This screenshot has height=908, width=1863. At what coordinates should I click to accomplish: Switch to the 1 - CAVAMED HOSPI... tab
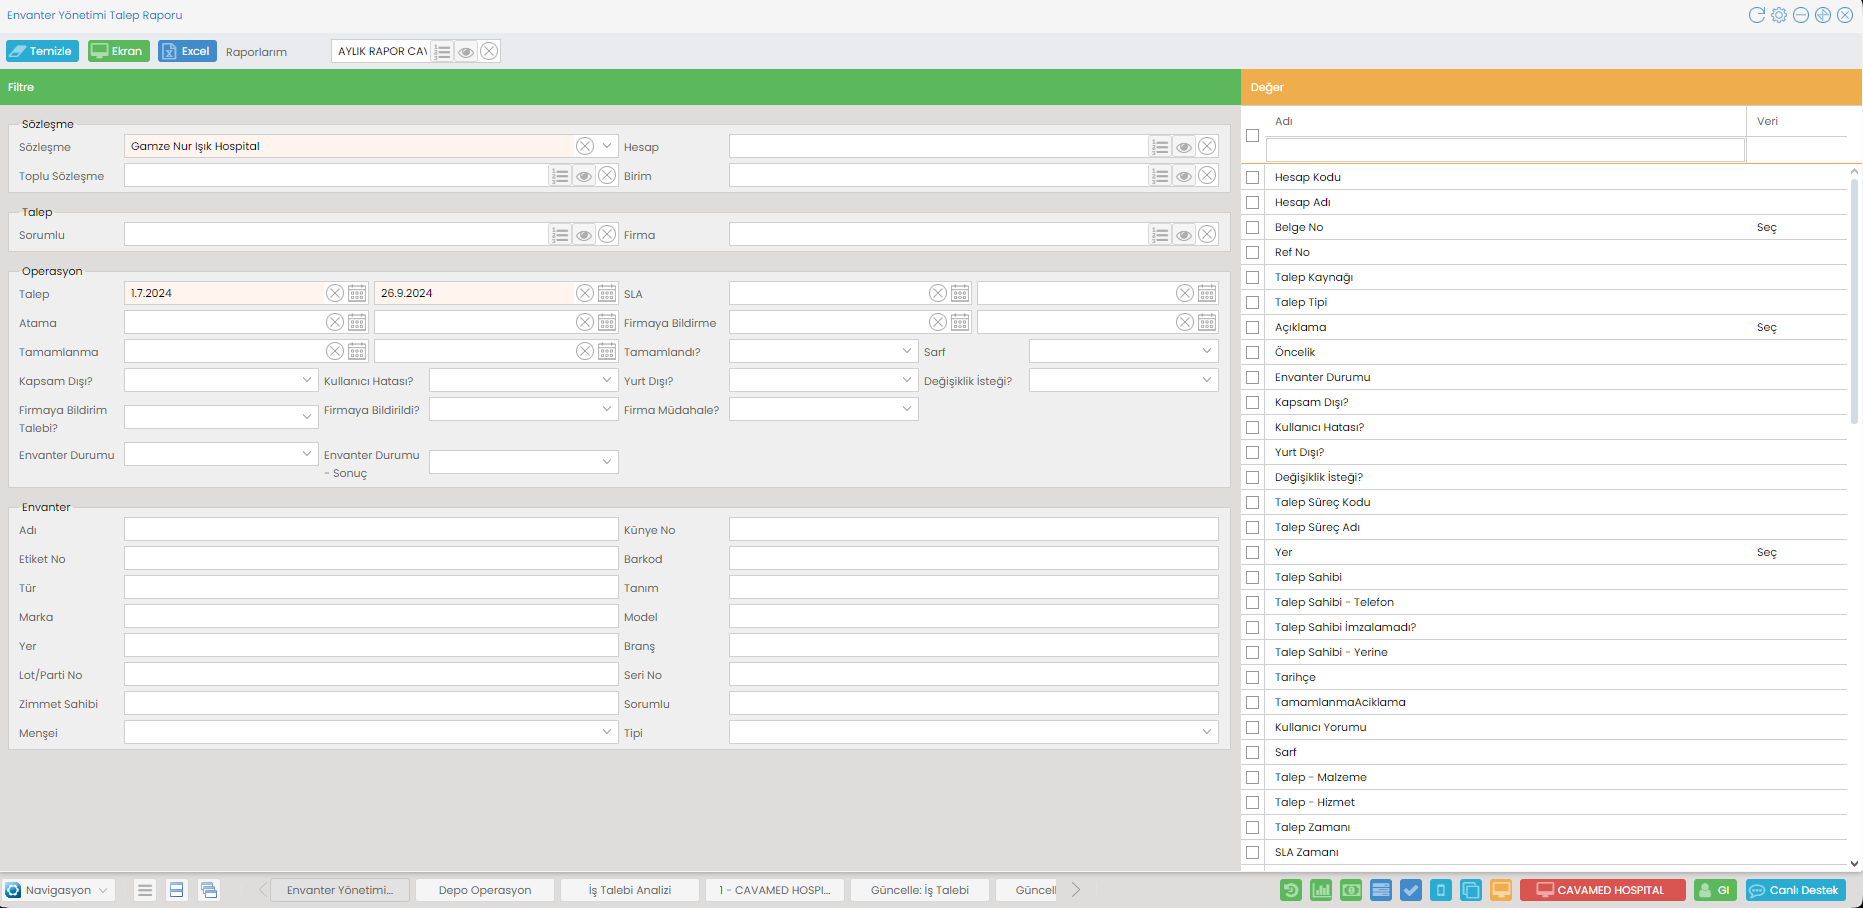point(775,890)
